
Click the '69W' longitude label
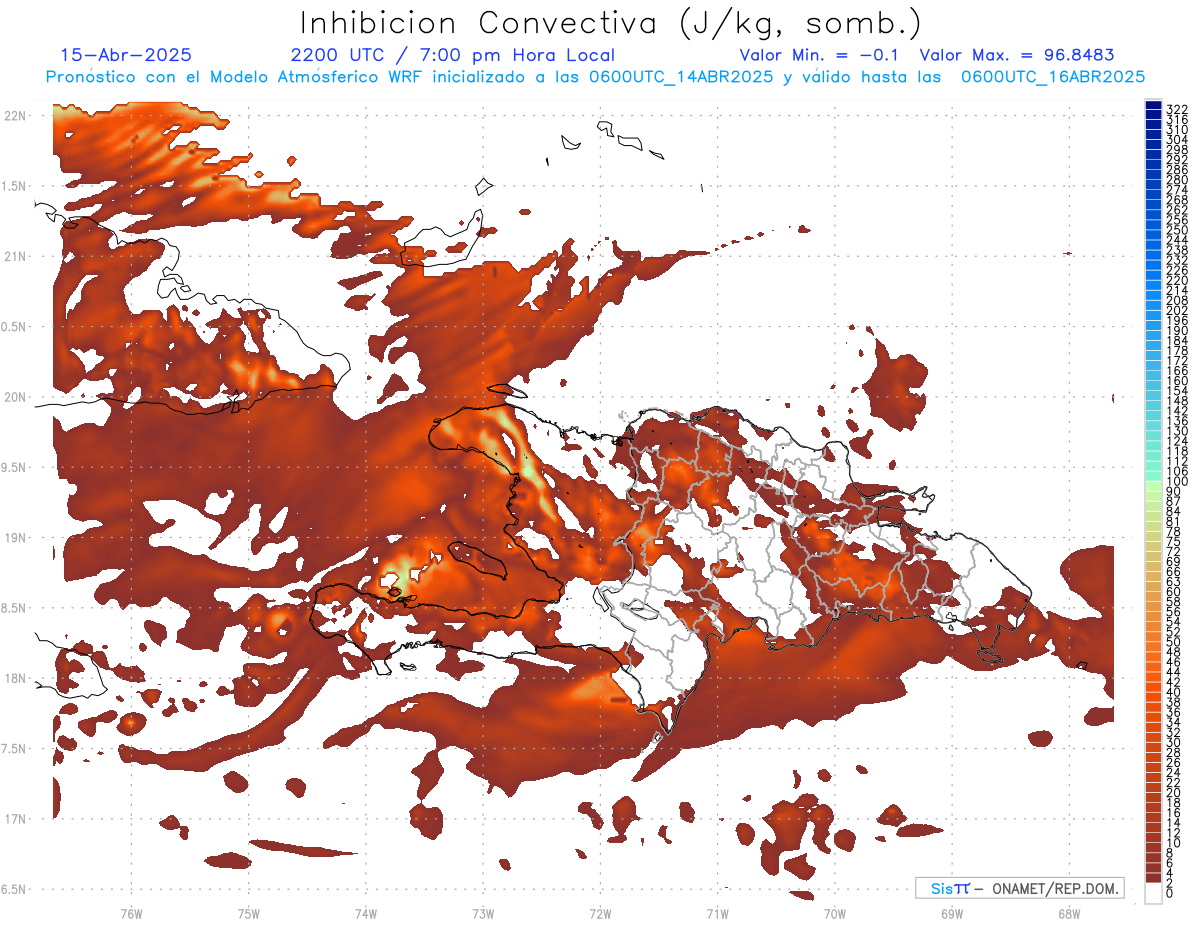pos(951,913)
